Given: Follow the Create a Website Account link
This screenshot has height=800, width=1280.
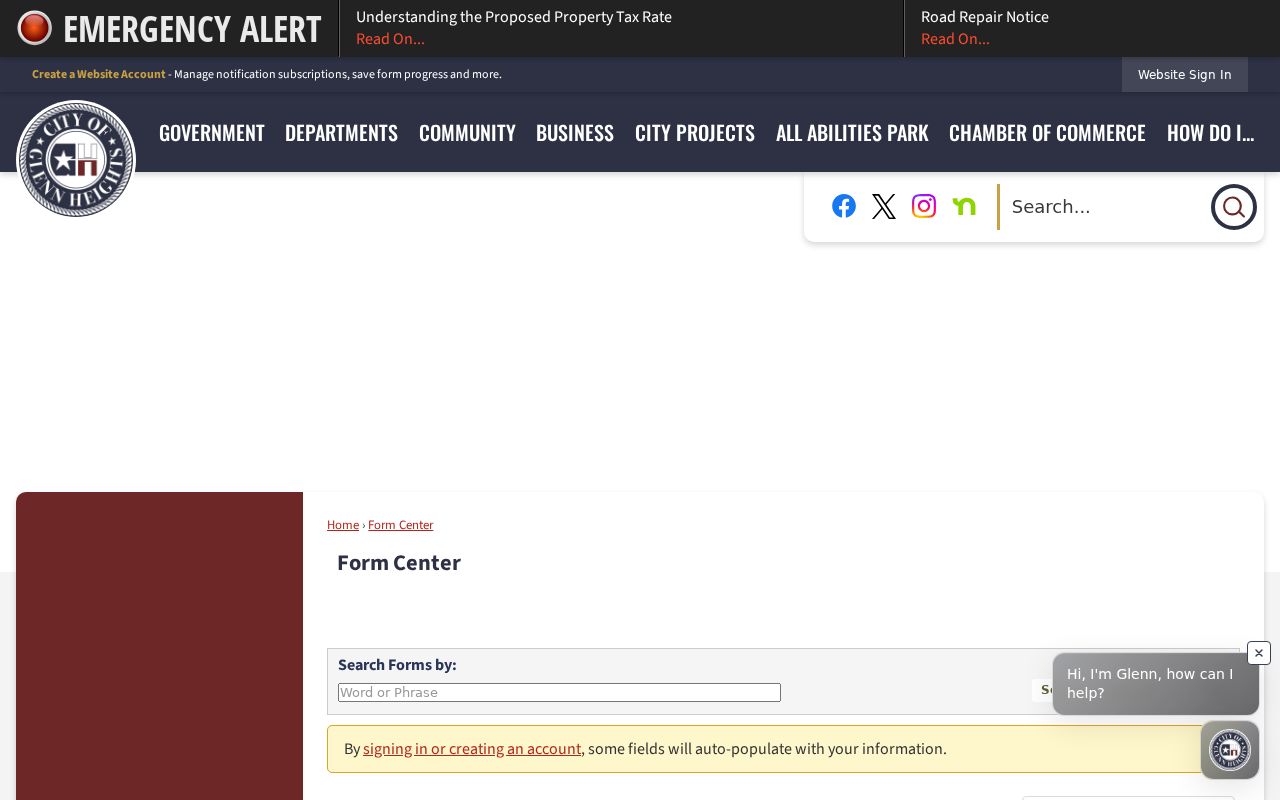Looking at the screenshot, I should click(99, 74).
